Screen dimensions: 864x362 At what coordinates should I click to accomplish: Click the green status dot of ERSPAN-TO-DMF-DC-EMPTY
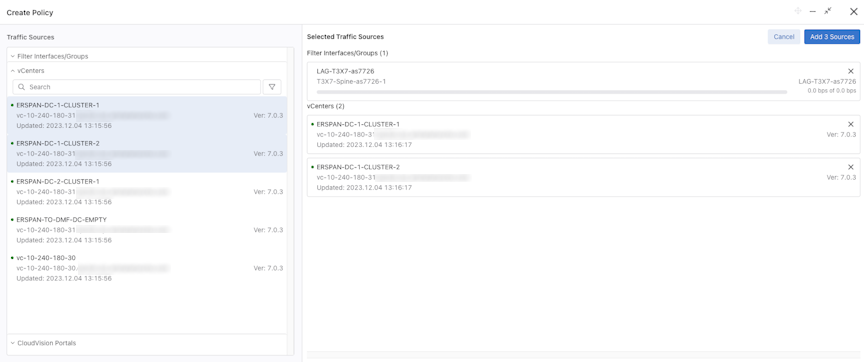[x=12, y=219]
